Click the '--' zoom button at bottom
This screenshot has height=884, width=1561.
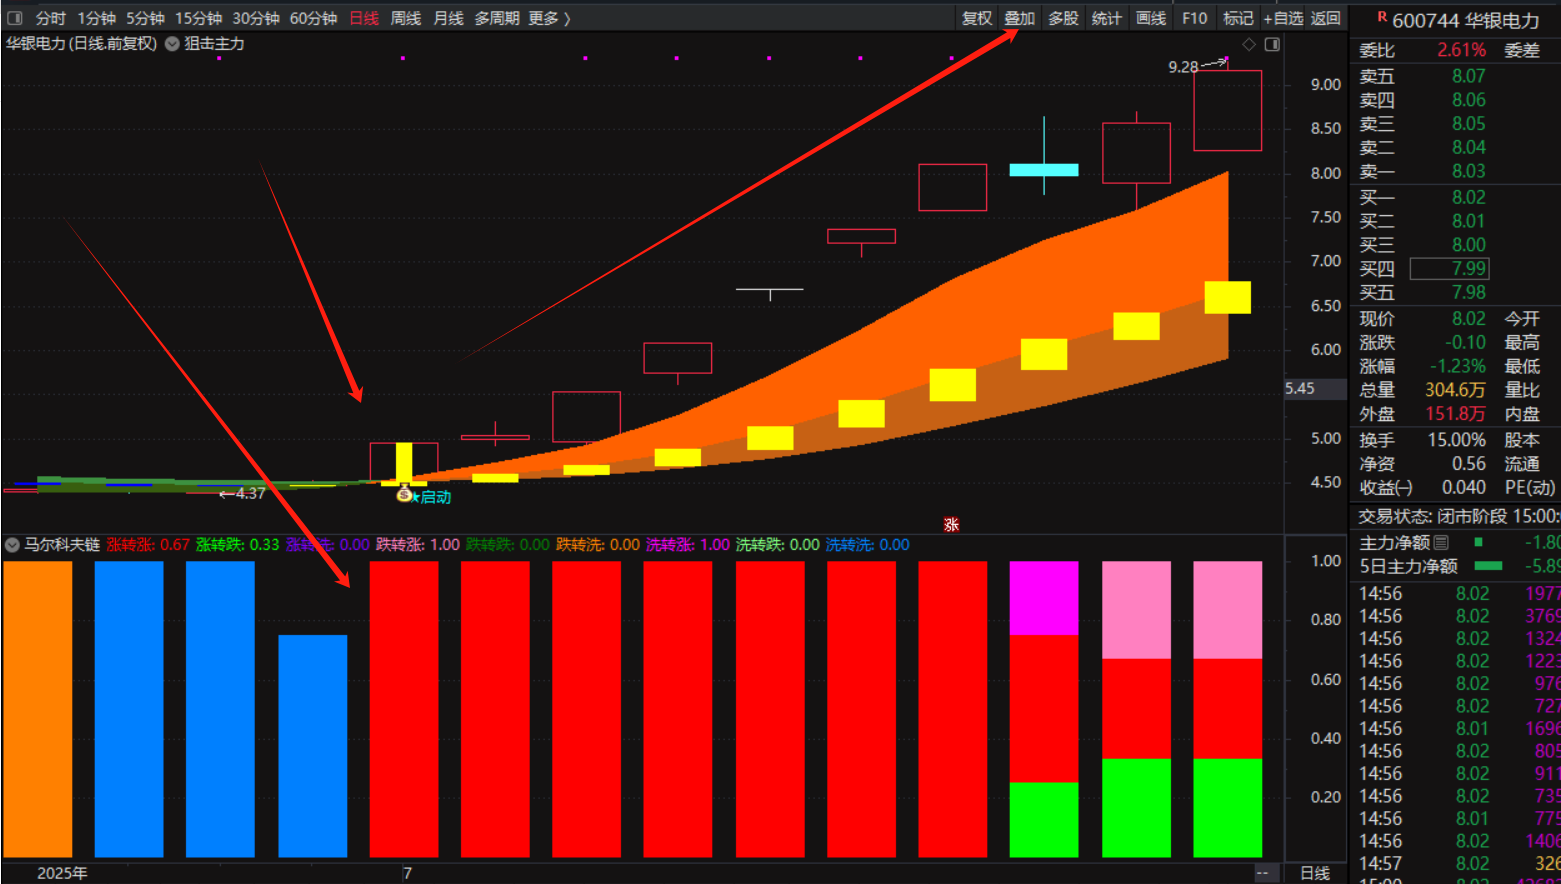click(1262, 873)
